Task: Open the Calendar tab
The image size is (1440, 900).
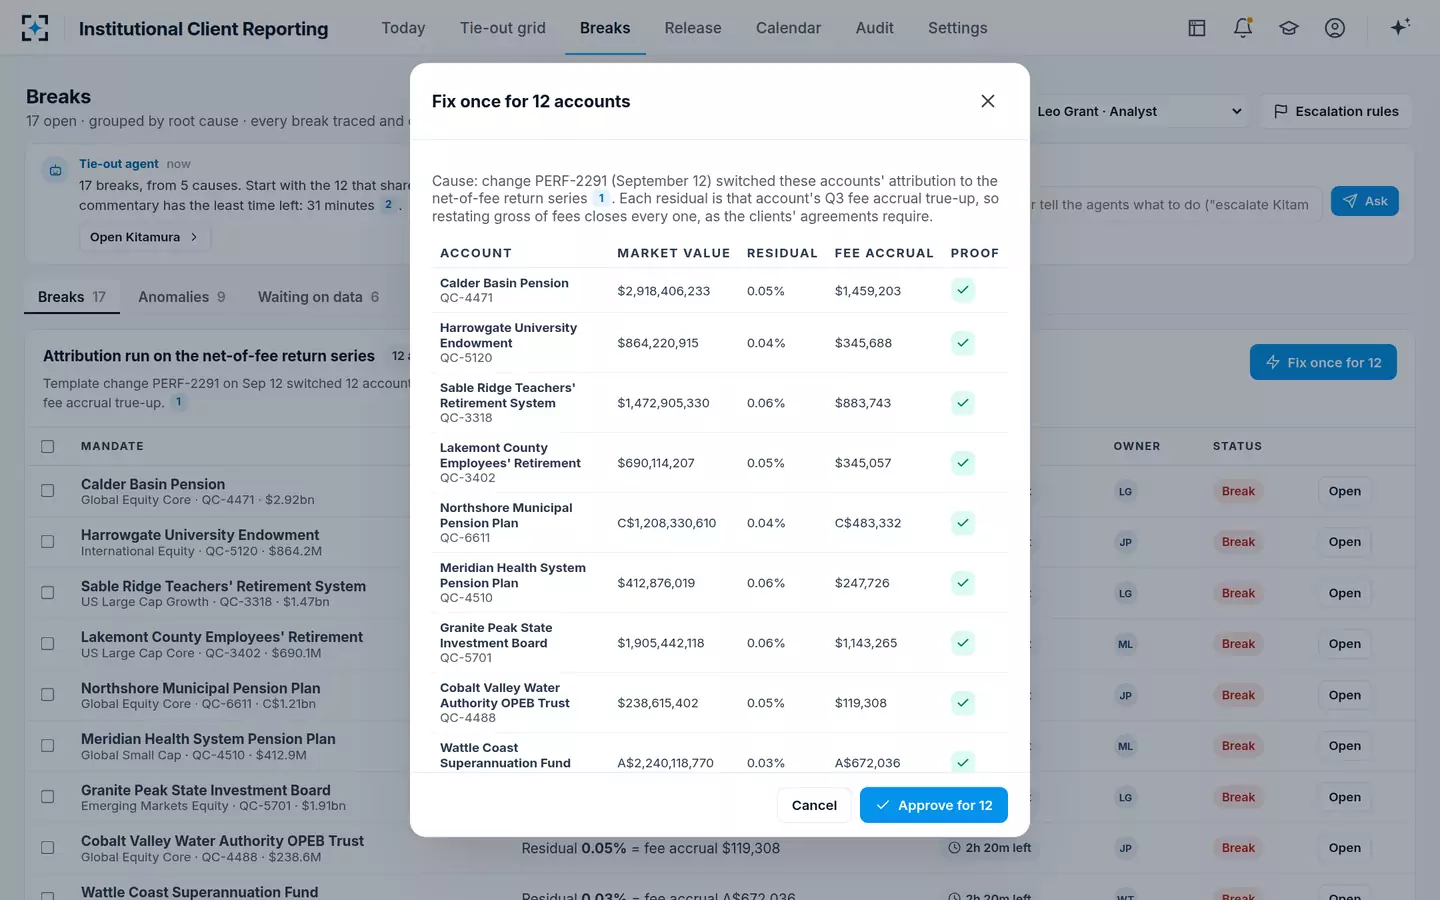Action: 788,28
